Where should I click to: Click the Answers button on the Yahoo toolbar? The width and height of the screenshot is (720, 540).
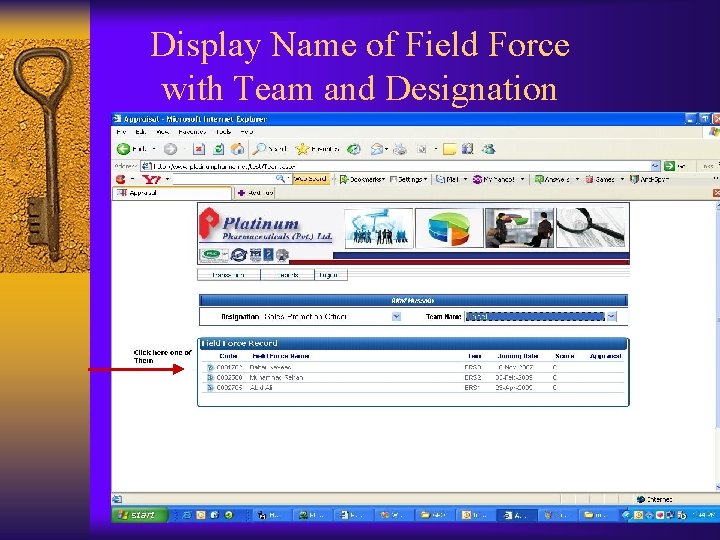tap(552, 180)
